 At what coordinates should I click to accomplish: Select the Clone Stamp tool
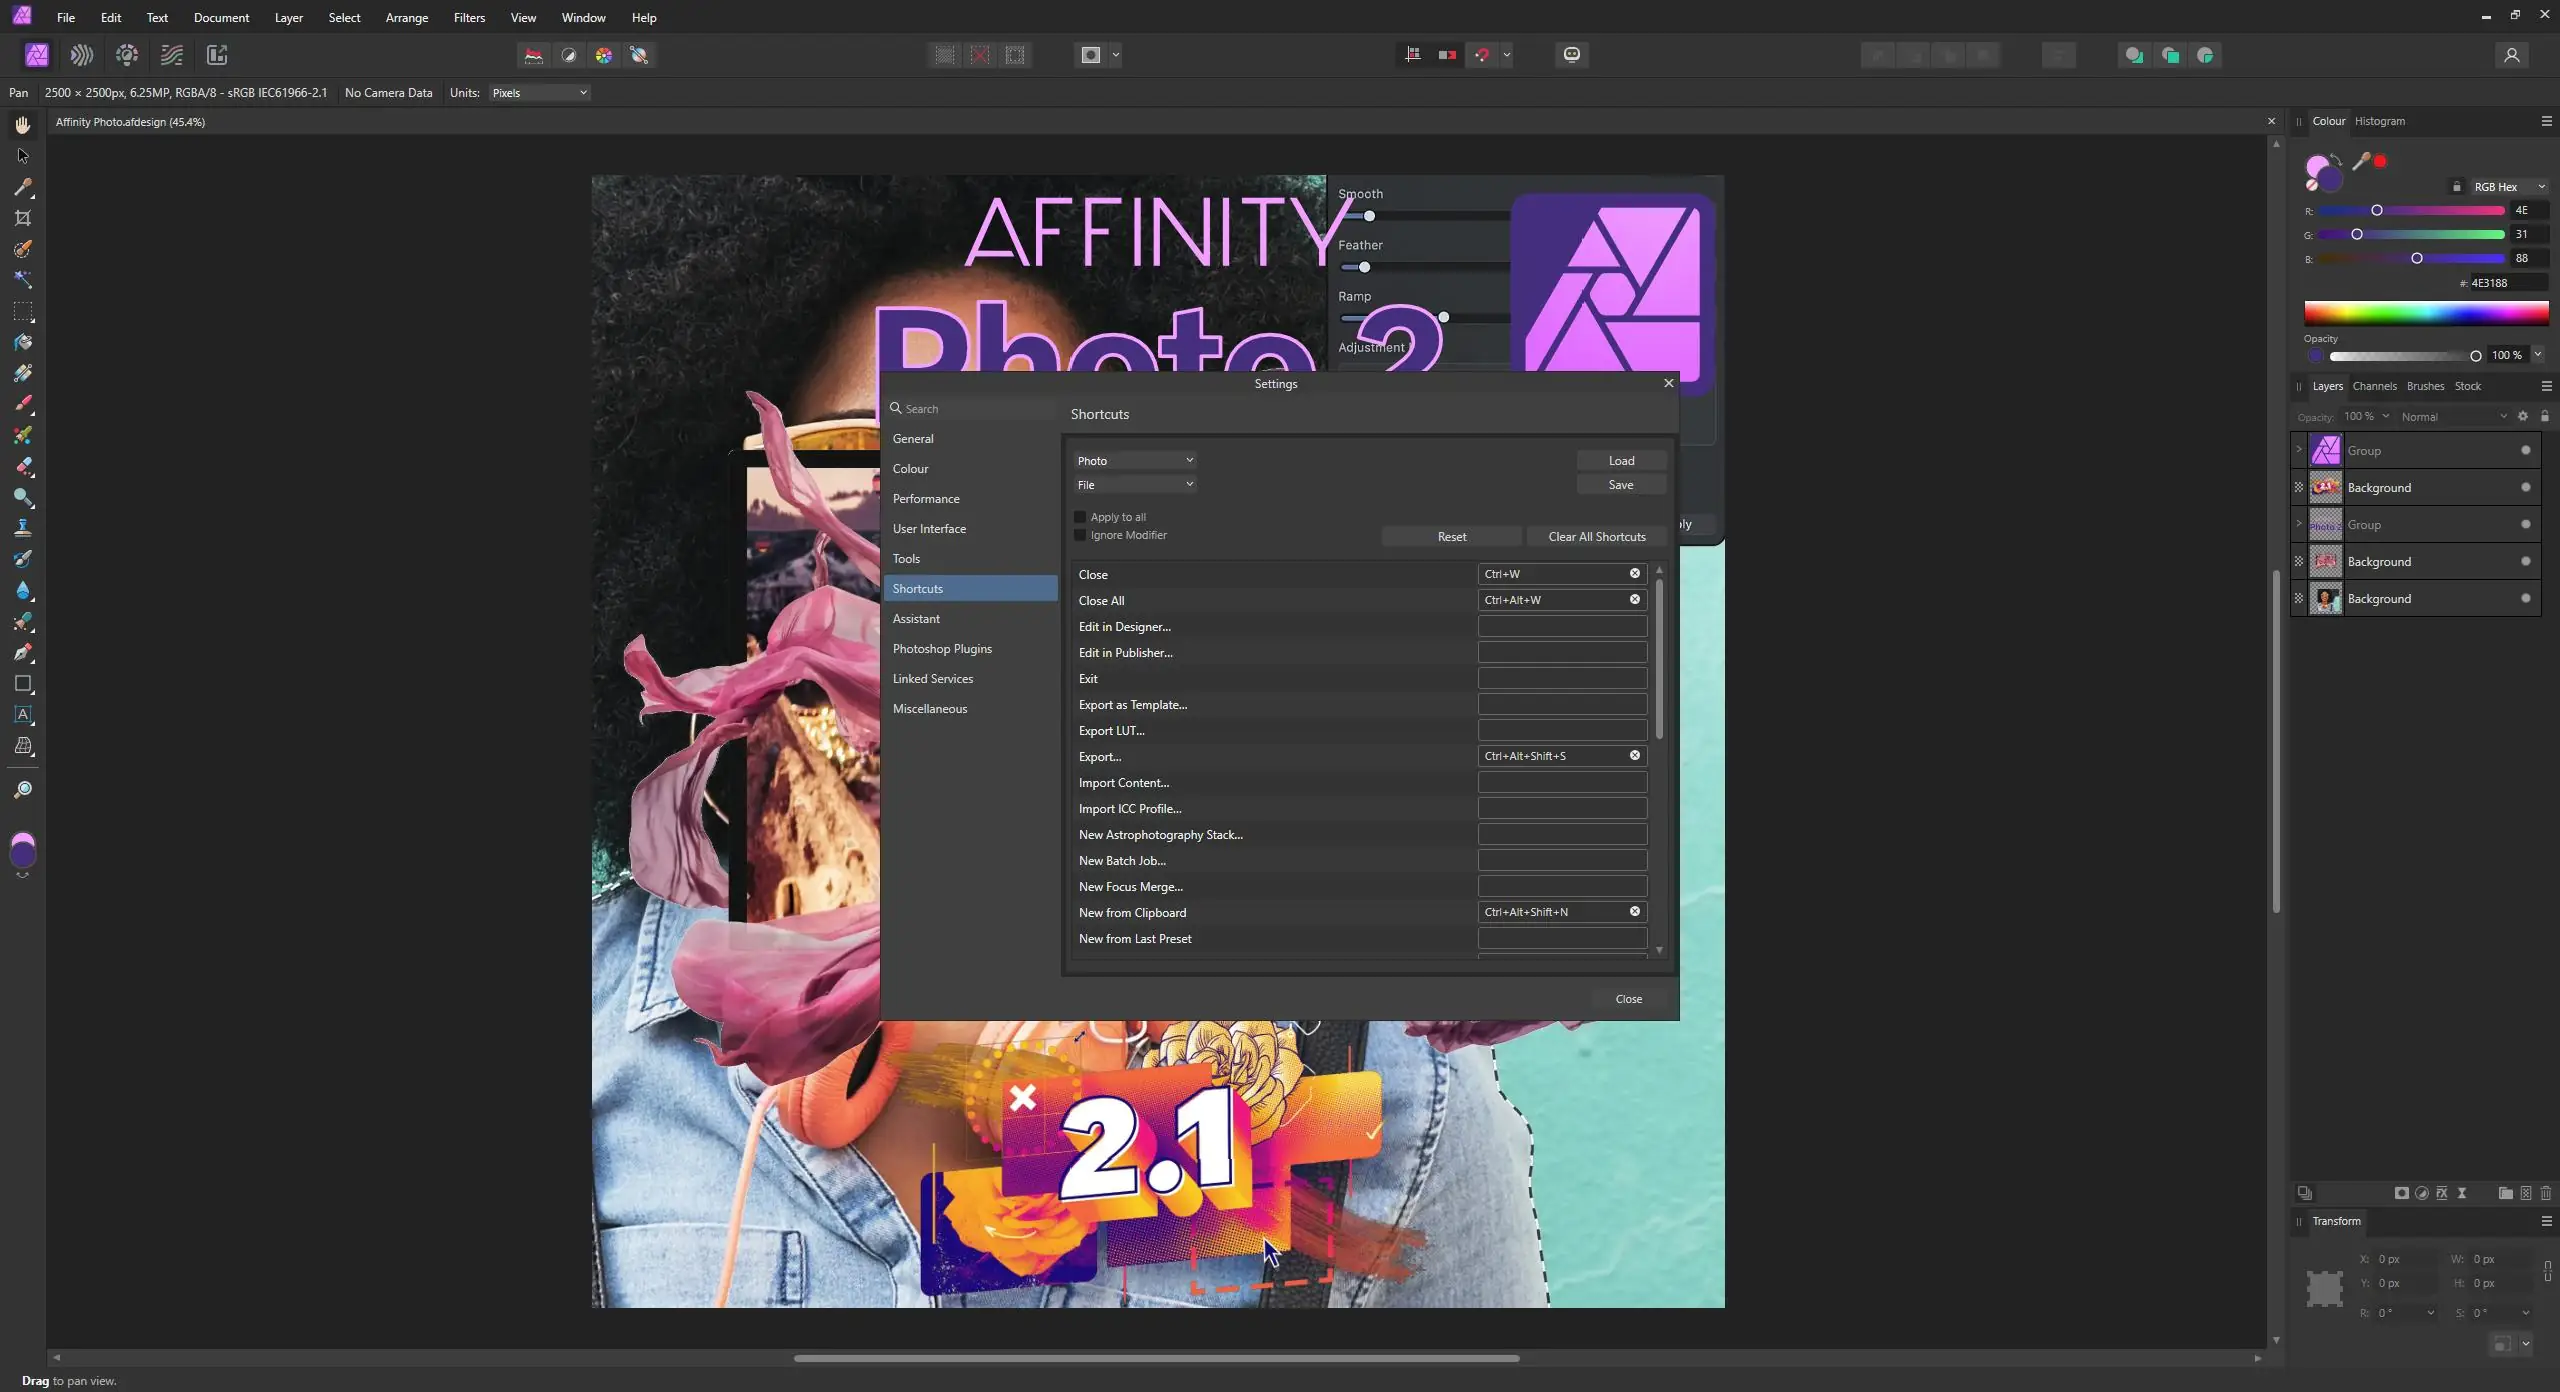(x=23, y=528)
